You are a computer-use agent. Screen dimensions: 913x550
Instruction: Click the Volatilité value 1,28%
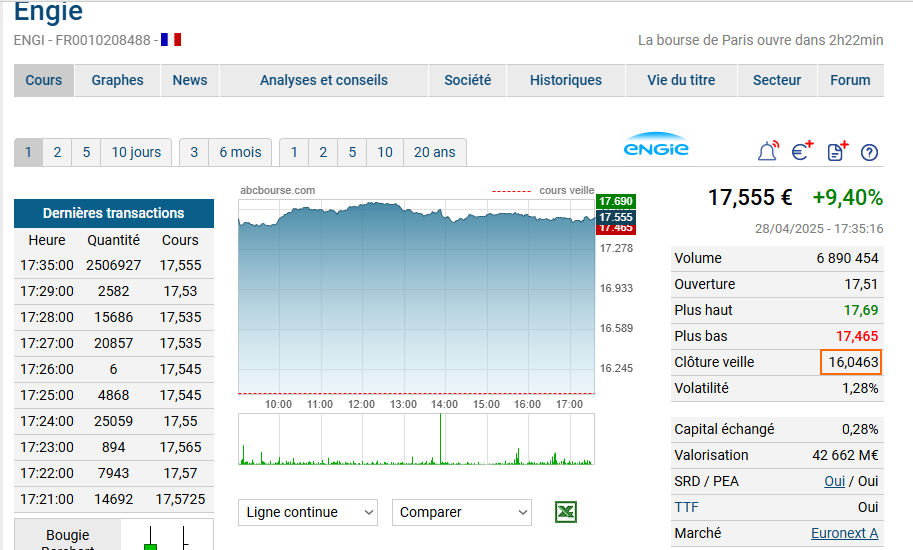pos(860,388)
